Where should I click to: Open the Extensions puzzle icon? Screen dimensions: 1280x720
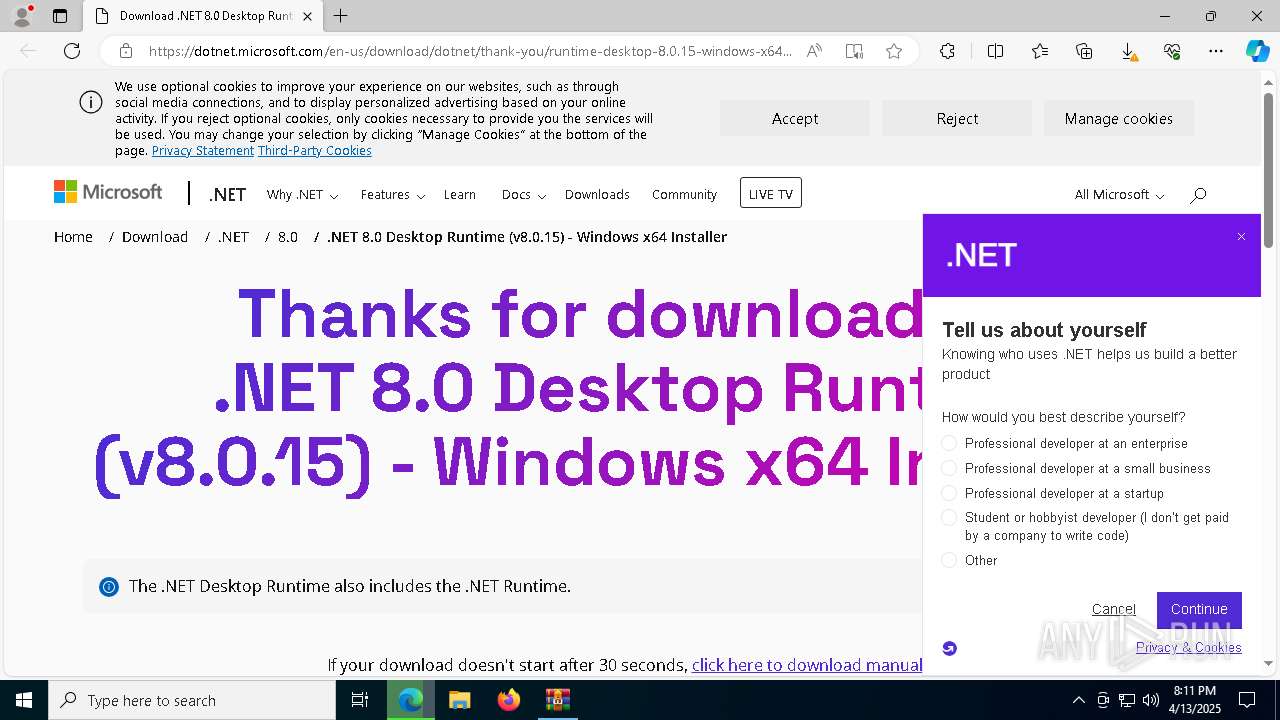[x=947, y=51]
